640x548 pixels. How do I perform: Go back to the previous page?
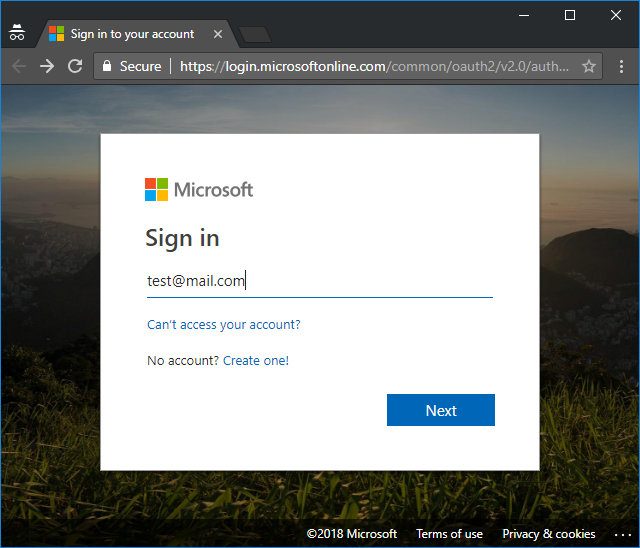18,66
